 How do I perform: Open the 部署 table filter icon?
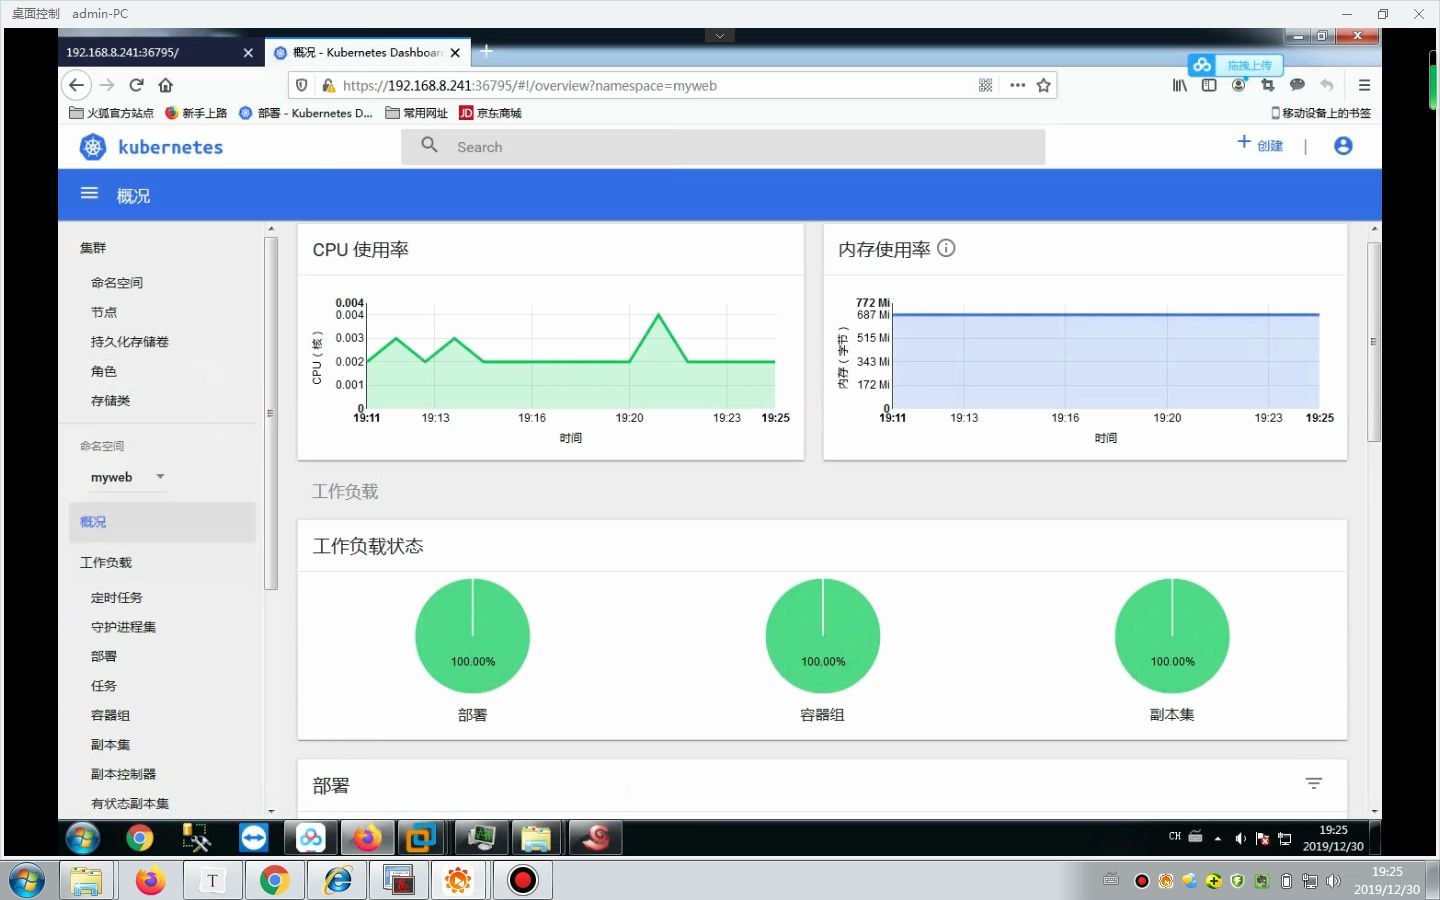tap(1314, 784)
